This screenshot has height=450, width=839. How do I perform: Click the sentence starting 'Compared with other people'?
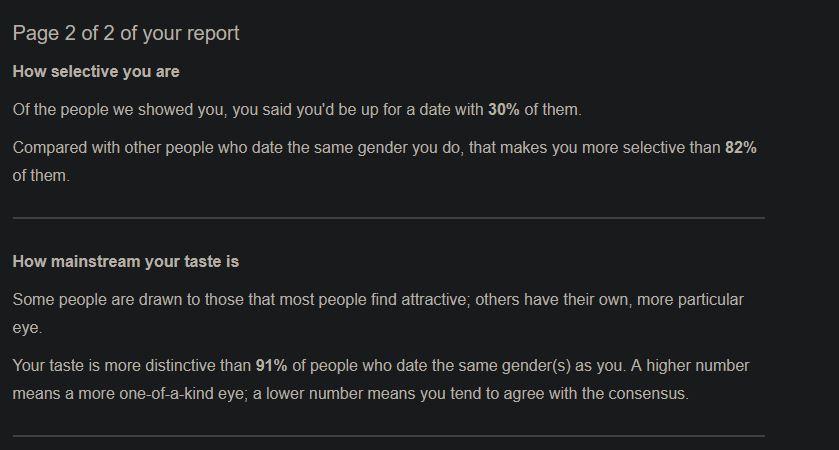click(385, 162)
